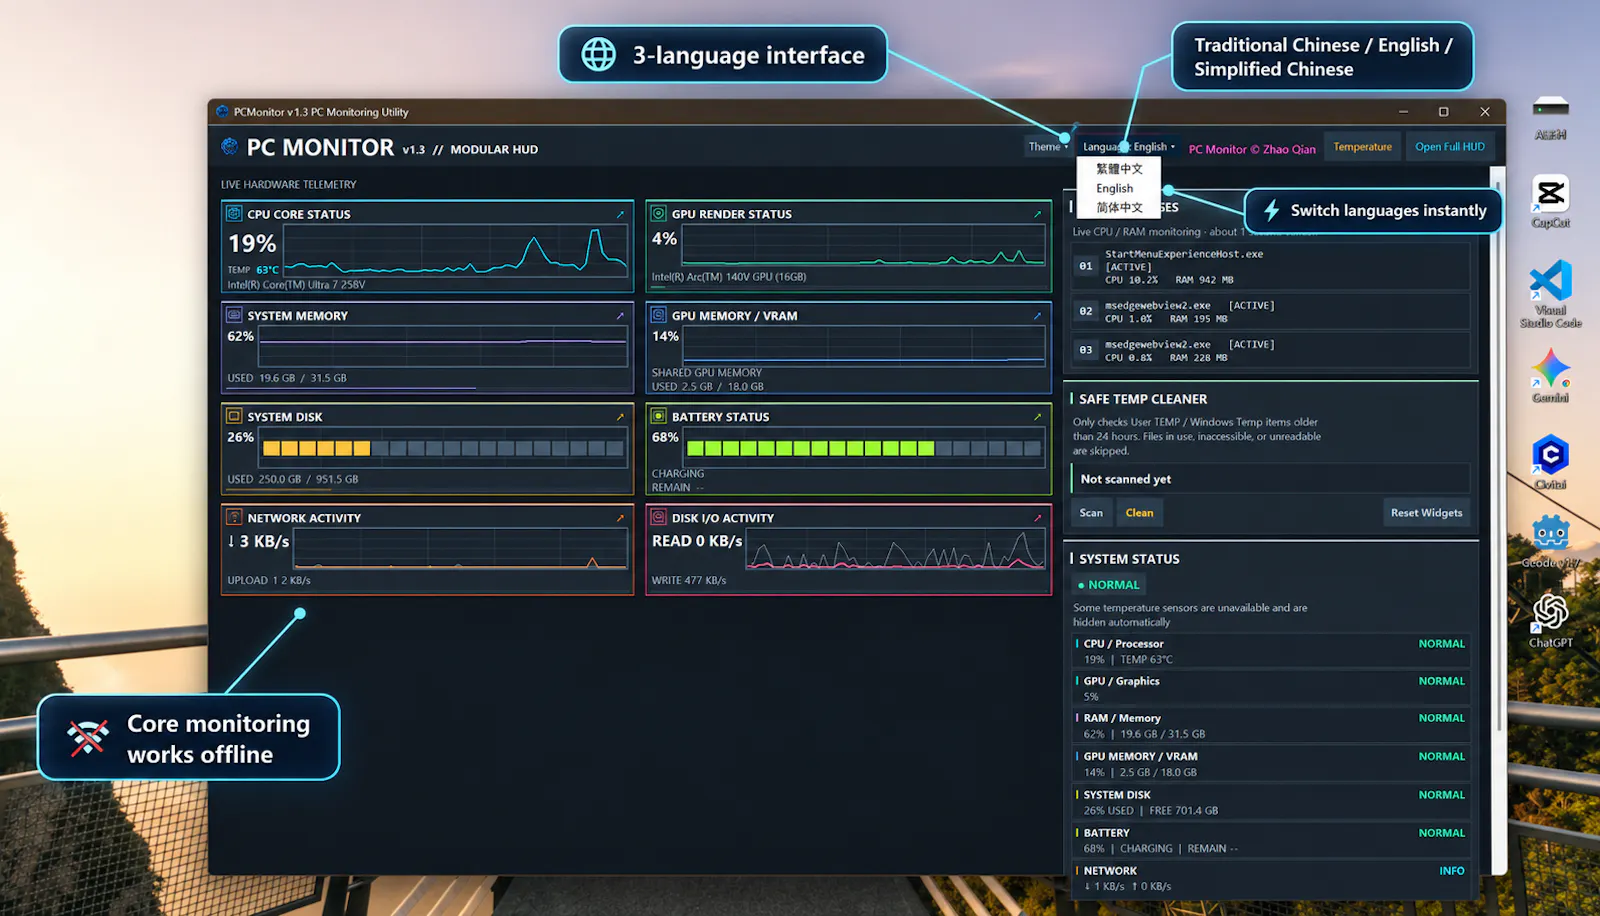The height and width of the screenshot is (916, 1600).
Task: Collapse the Language English dropdown
Action: click(x=1129, y=147)
